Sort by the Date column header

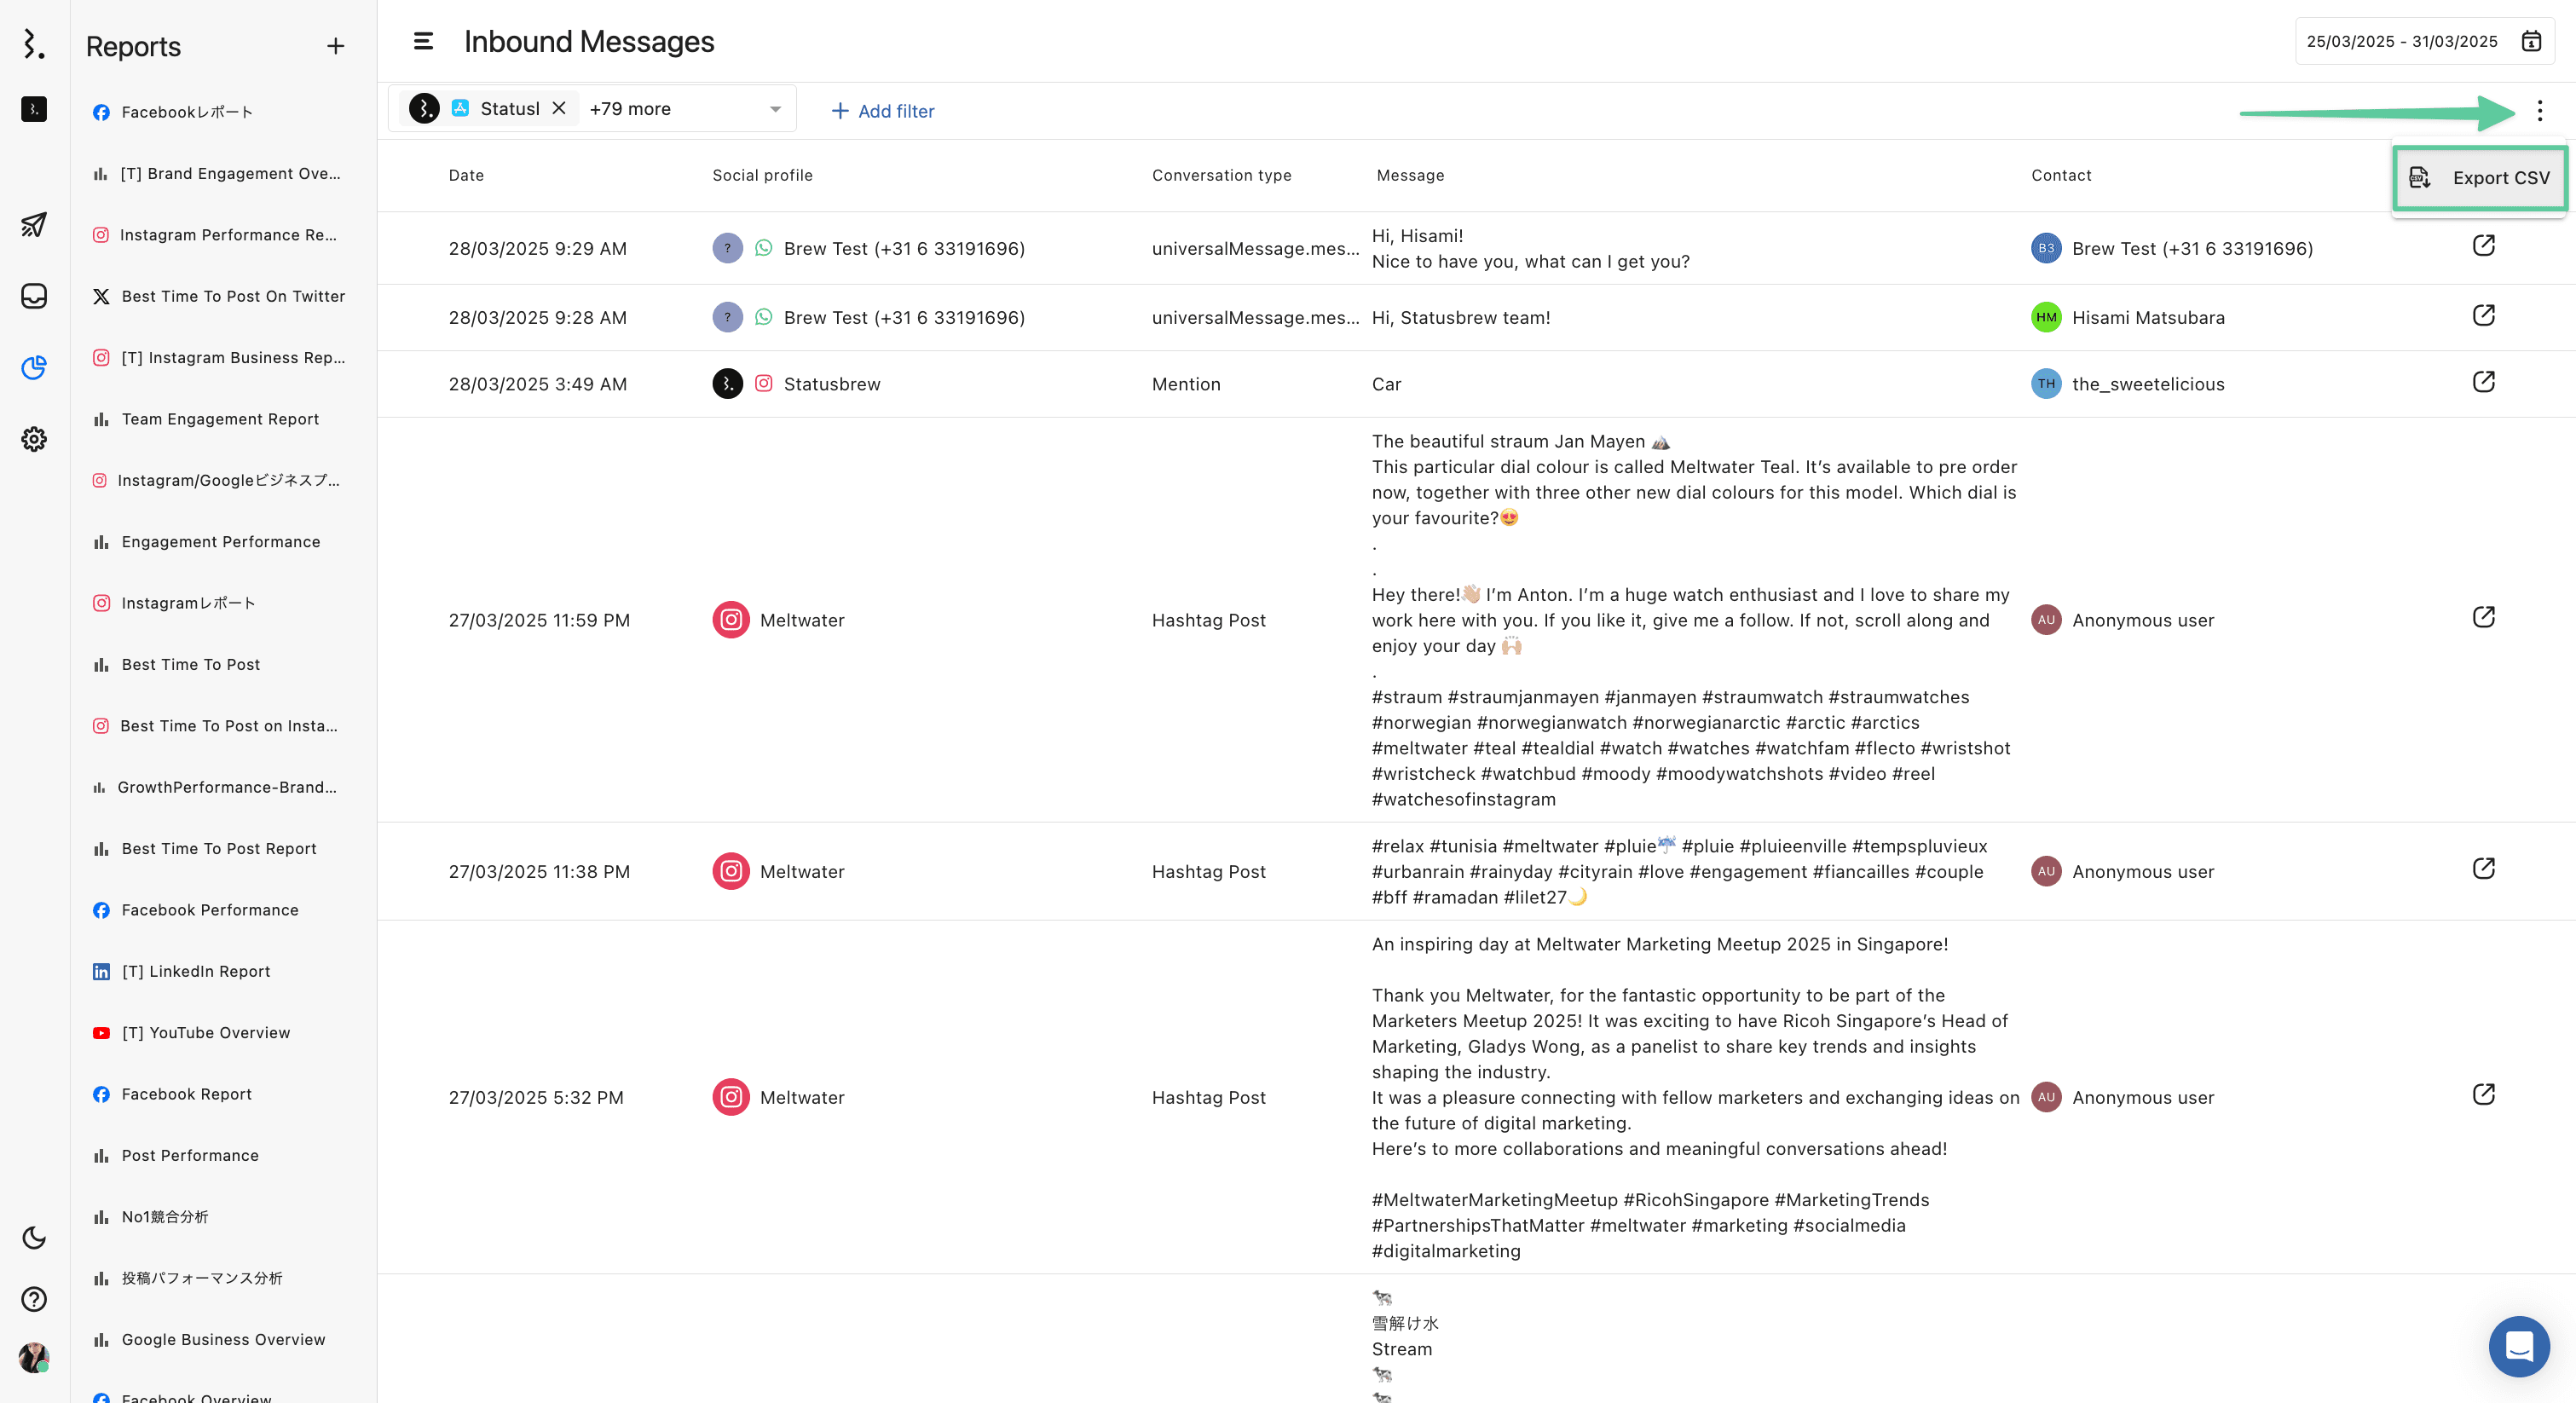[x=466, y=175]
